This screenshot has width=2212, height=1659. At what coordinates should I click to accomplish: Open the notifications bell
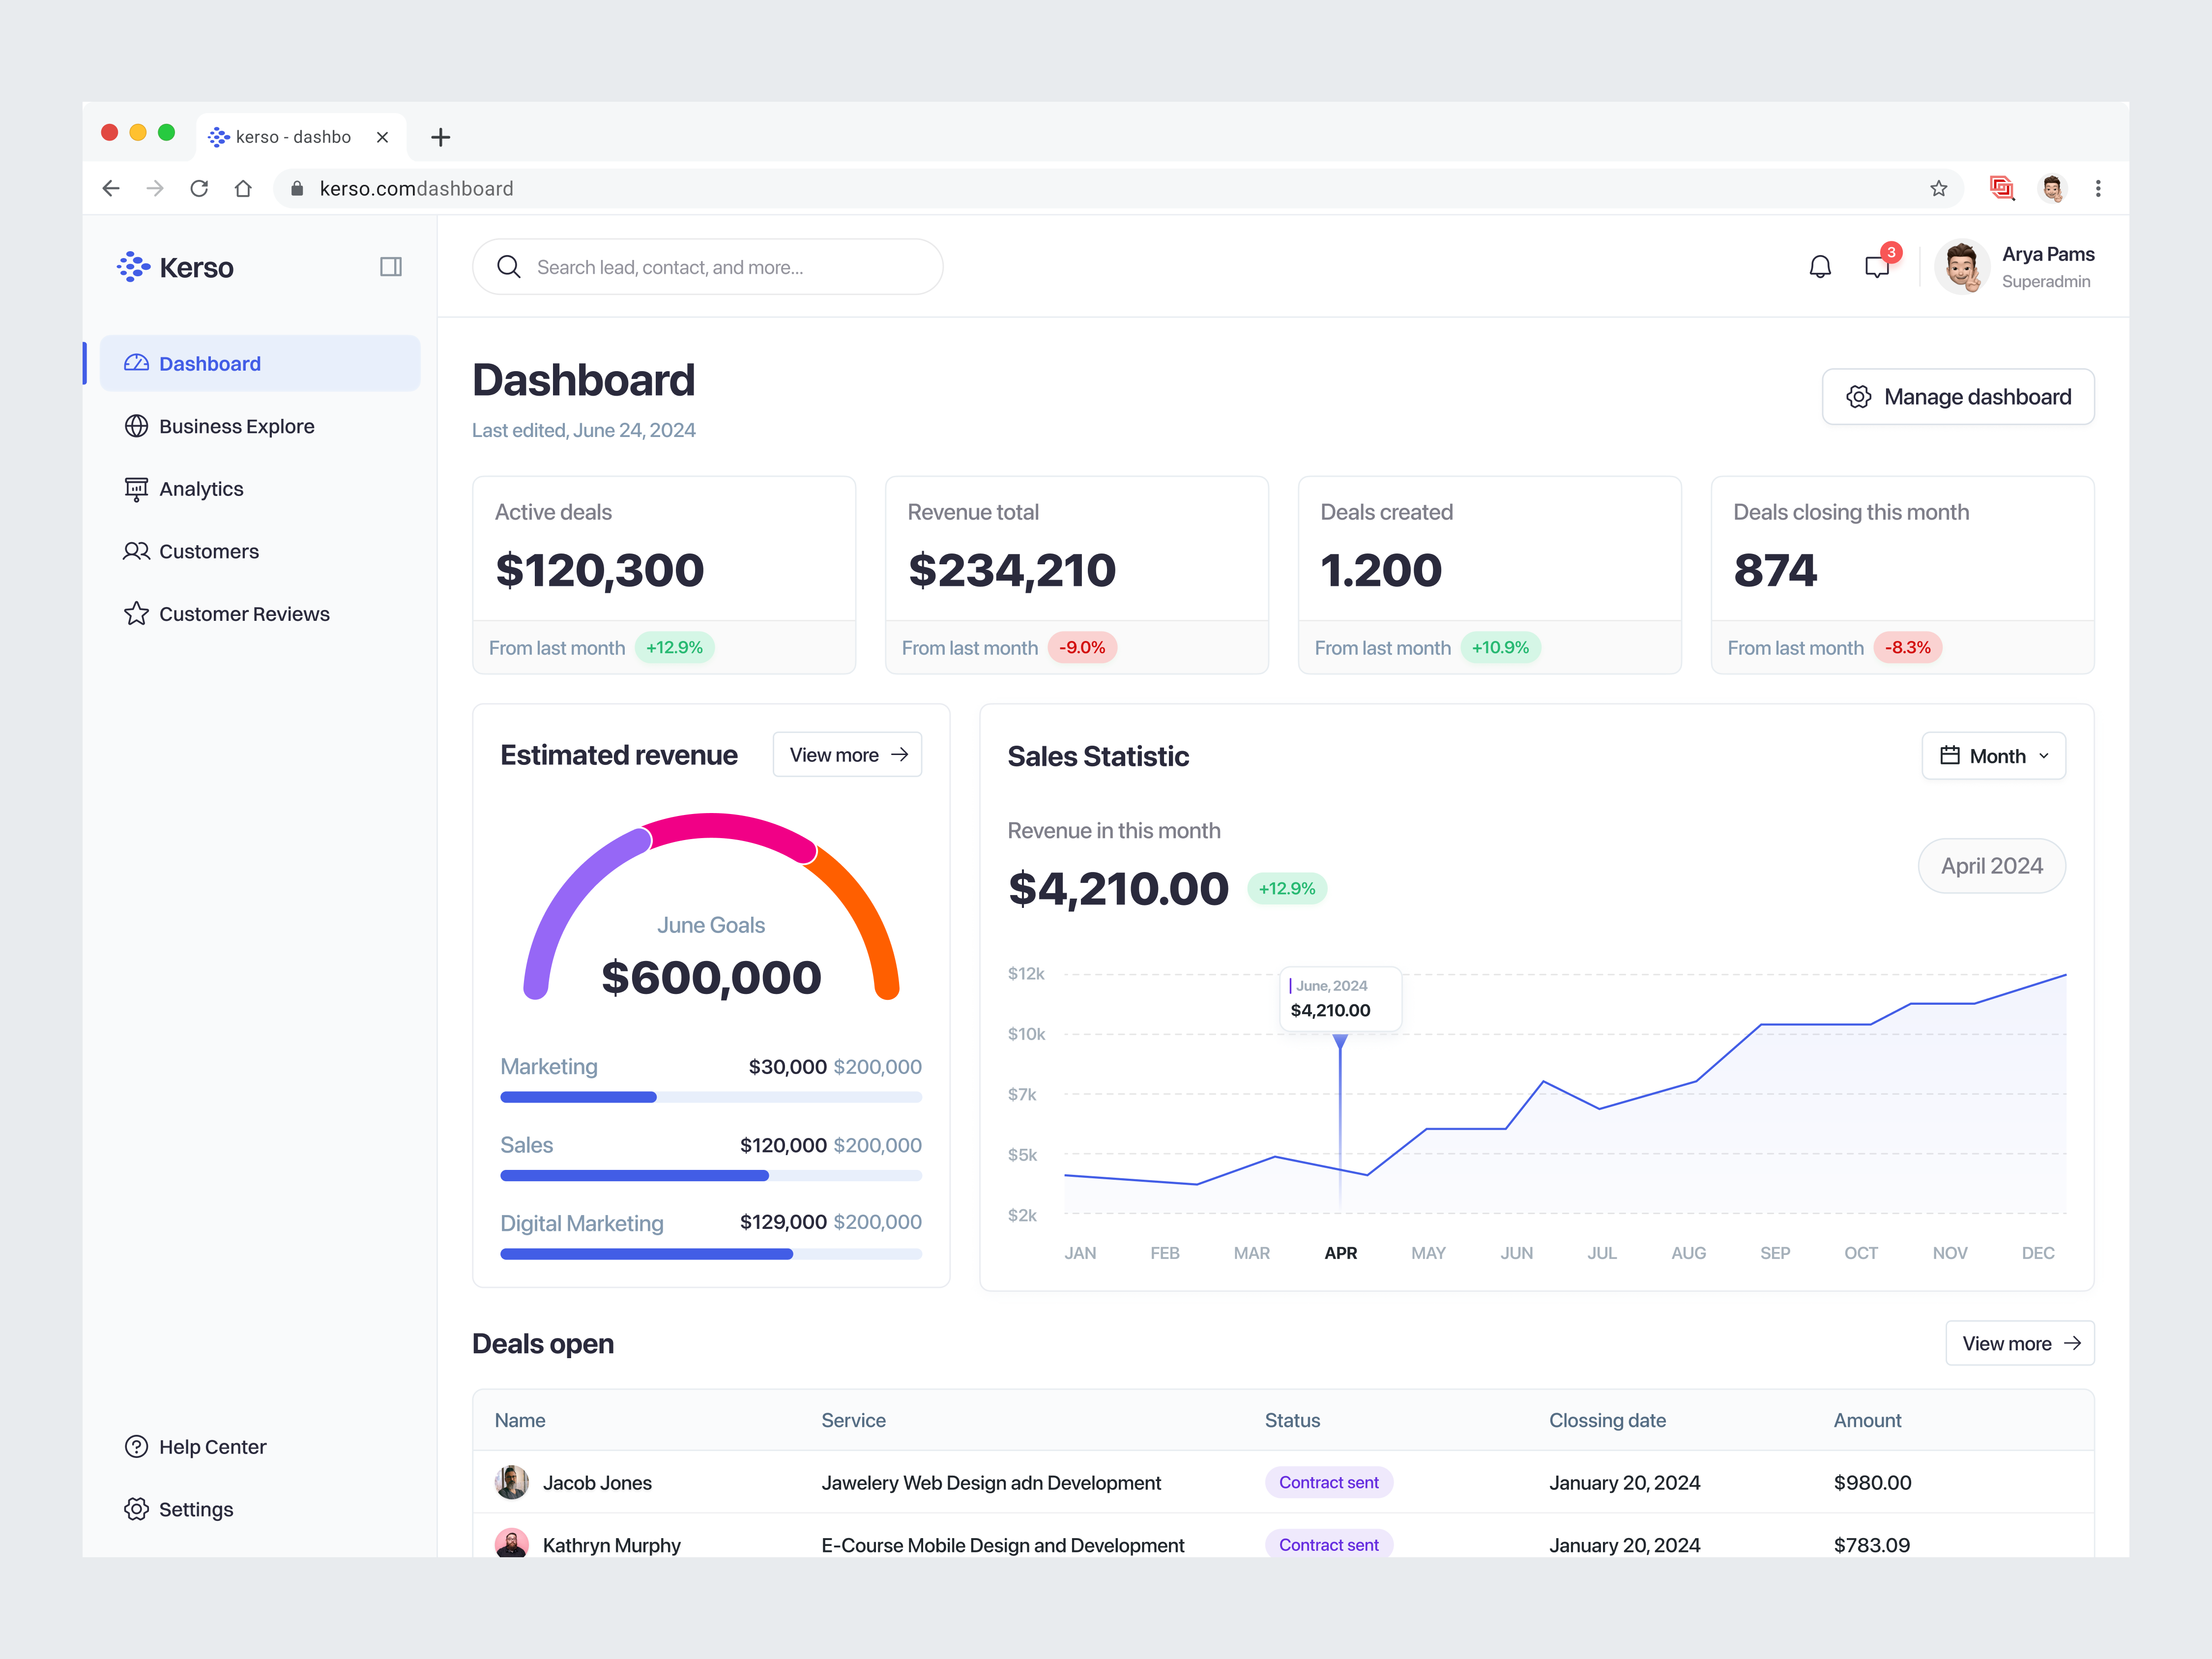coord(1820,266)
